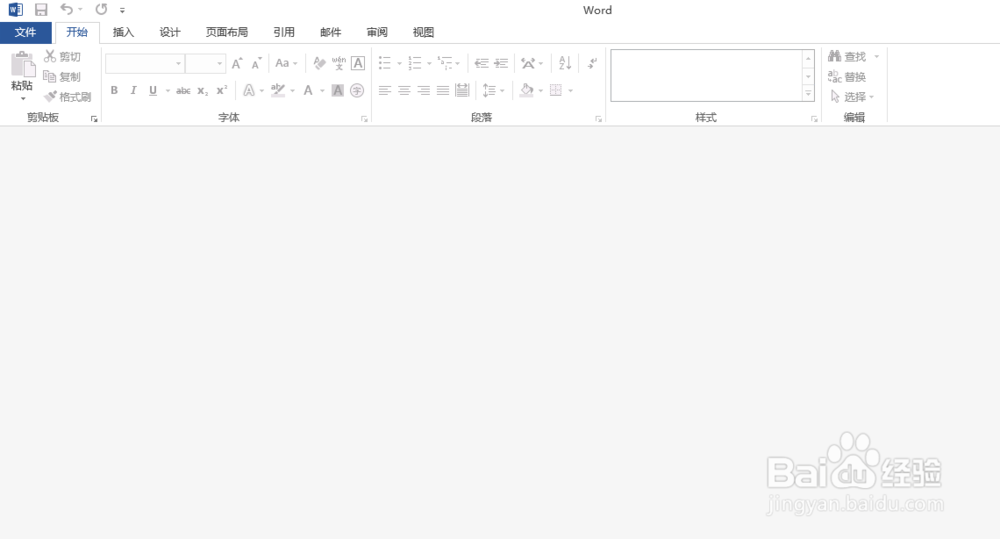This screenshot has height=539, width=1000.
Task: Open the 引用 (References) tab
Action: click(x=284, y=32)
